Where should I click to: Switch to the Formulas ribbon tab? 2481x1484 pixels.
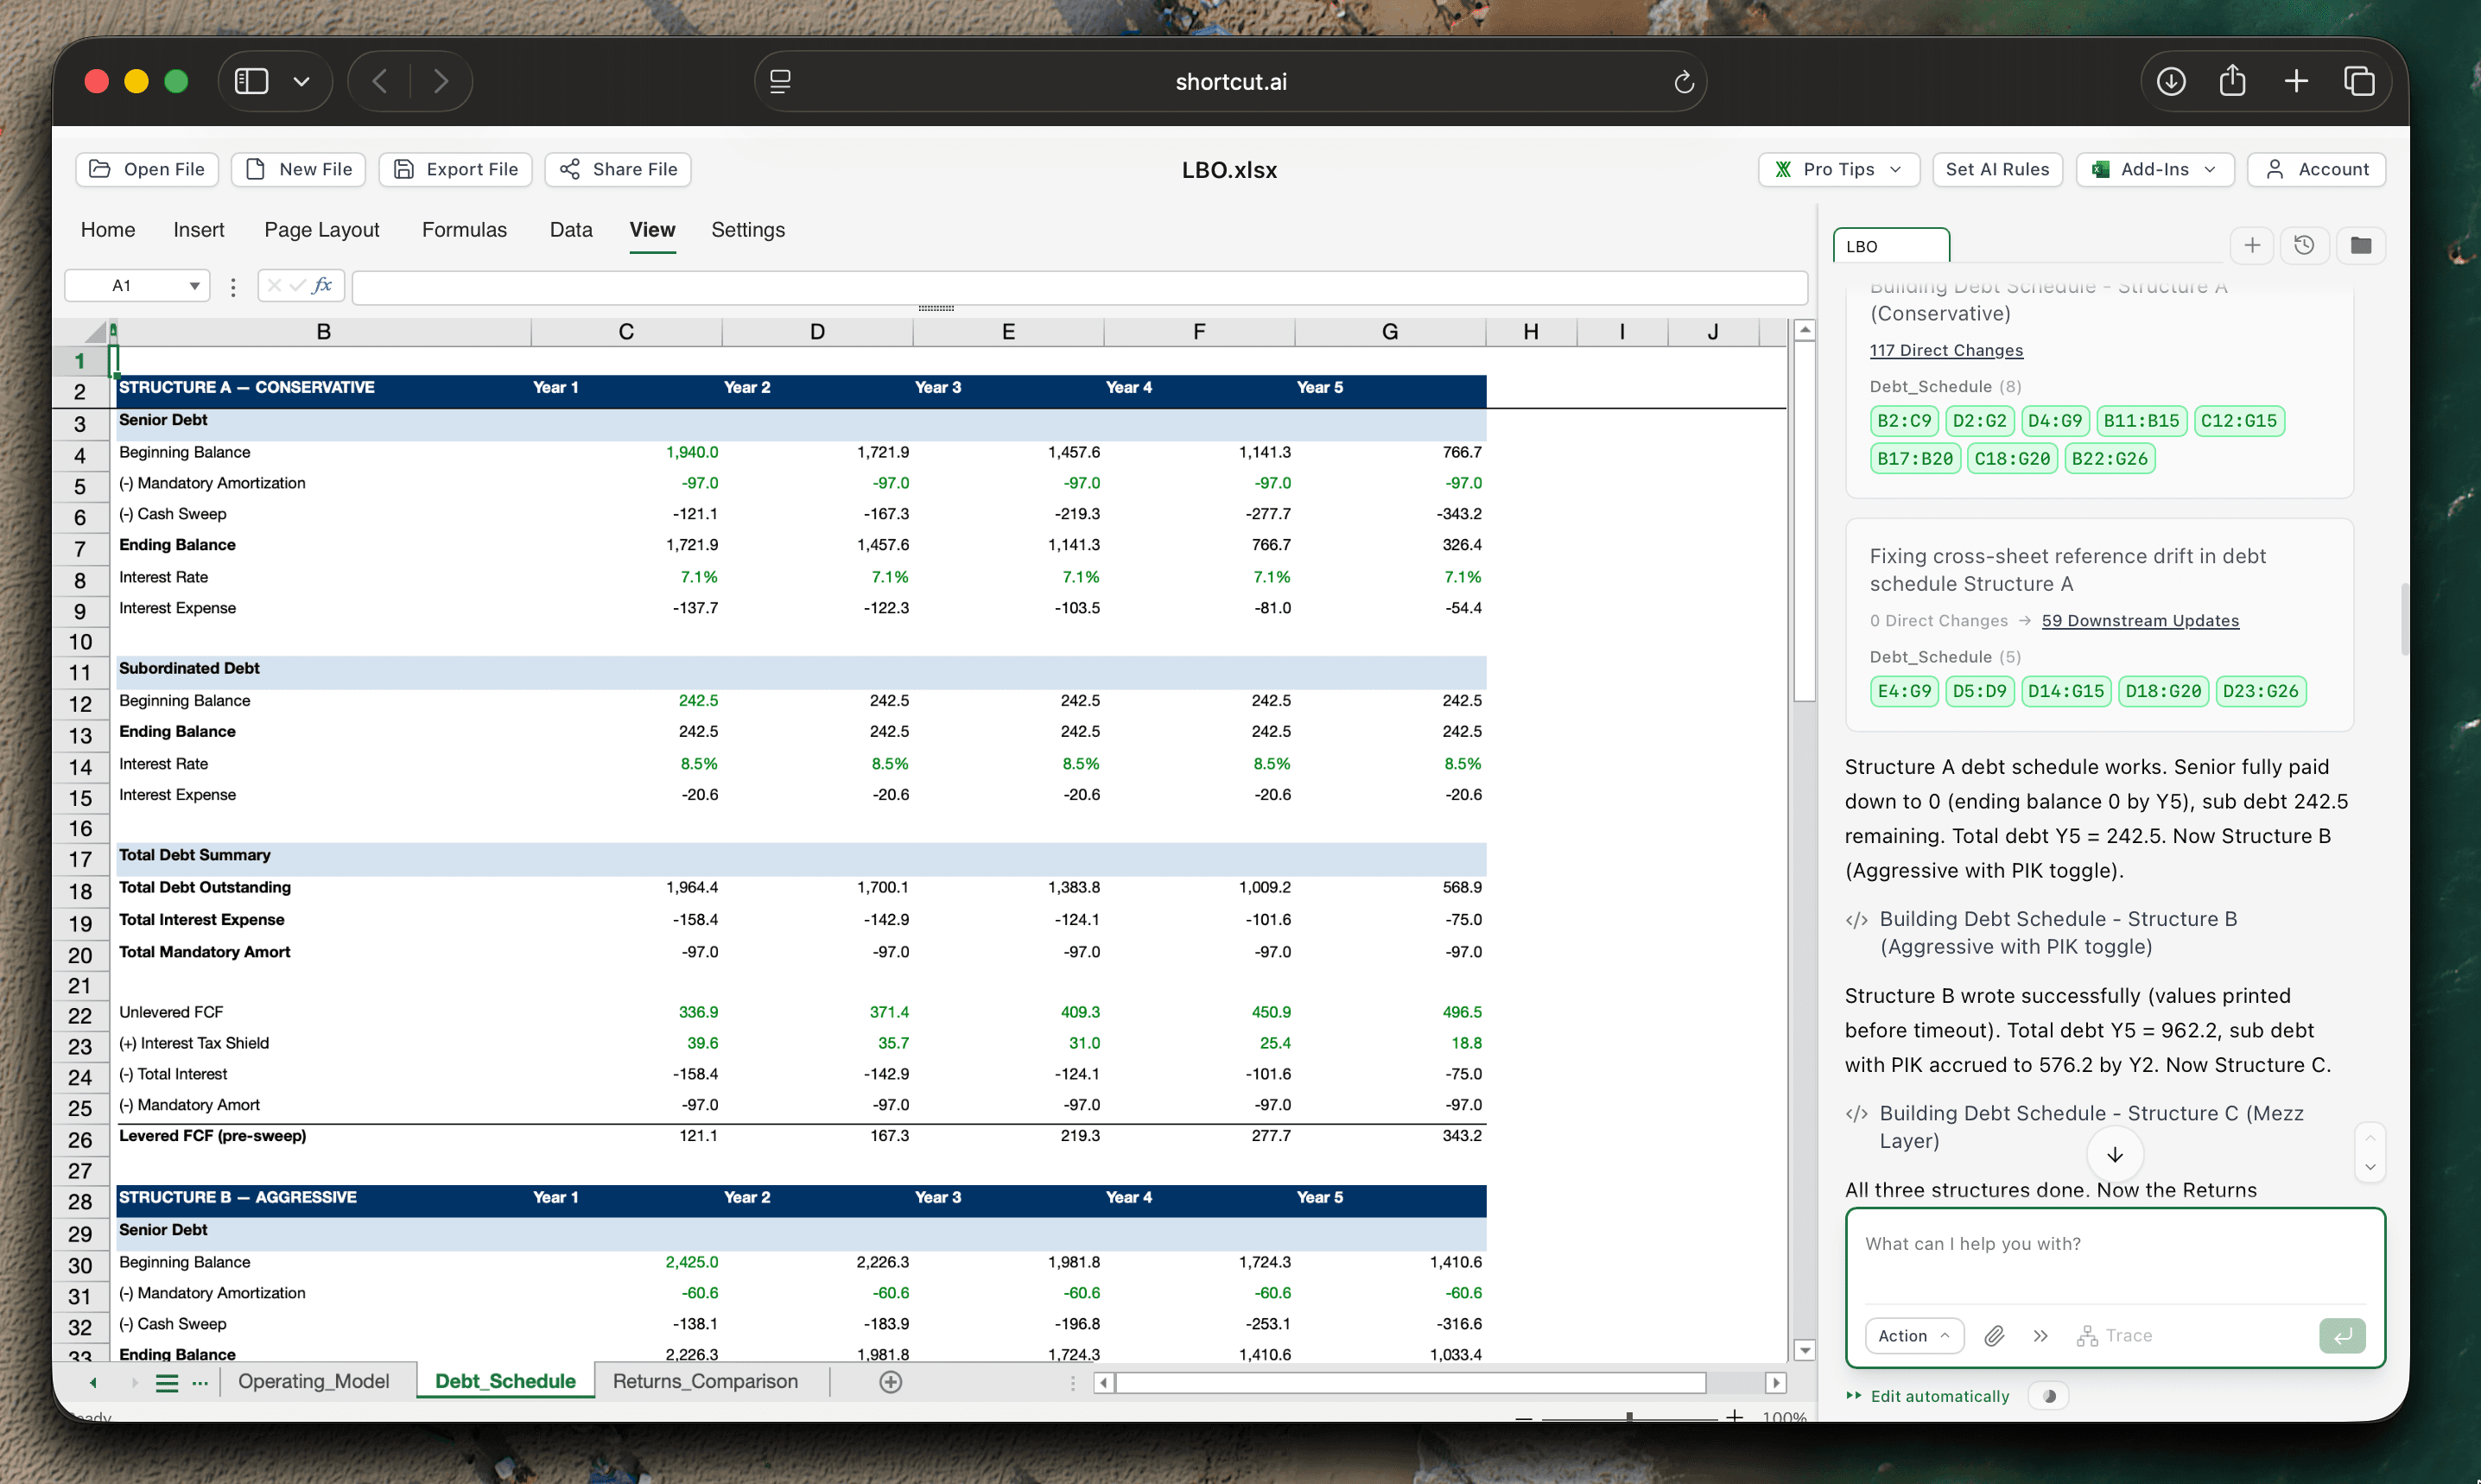coord(464,229)
